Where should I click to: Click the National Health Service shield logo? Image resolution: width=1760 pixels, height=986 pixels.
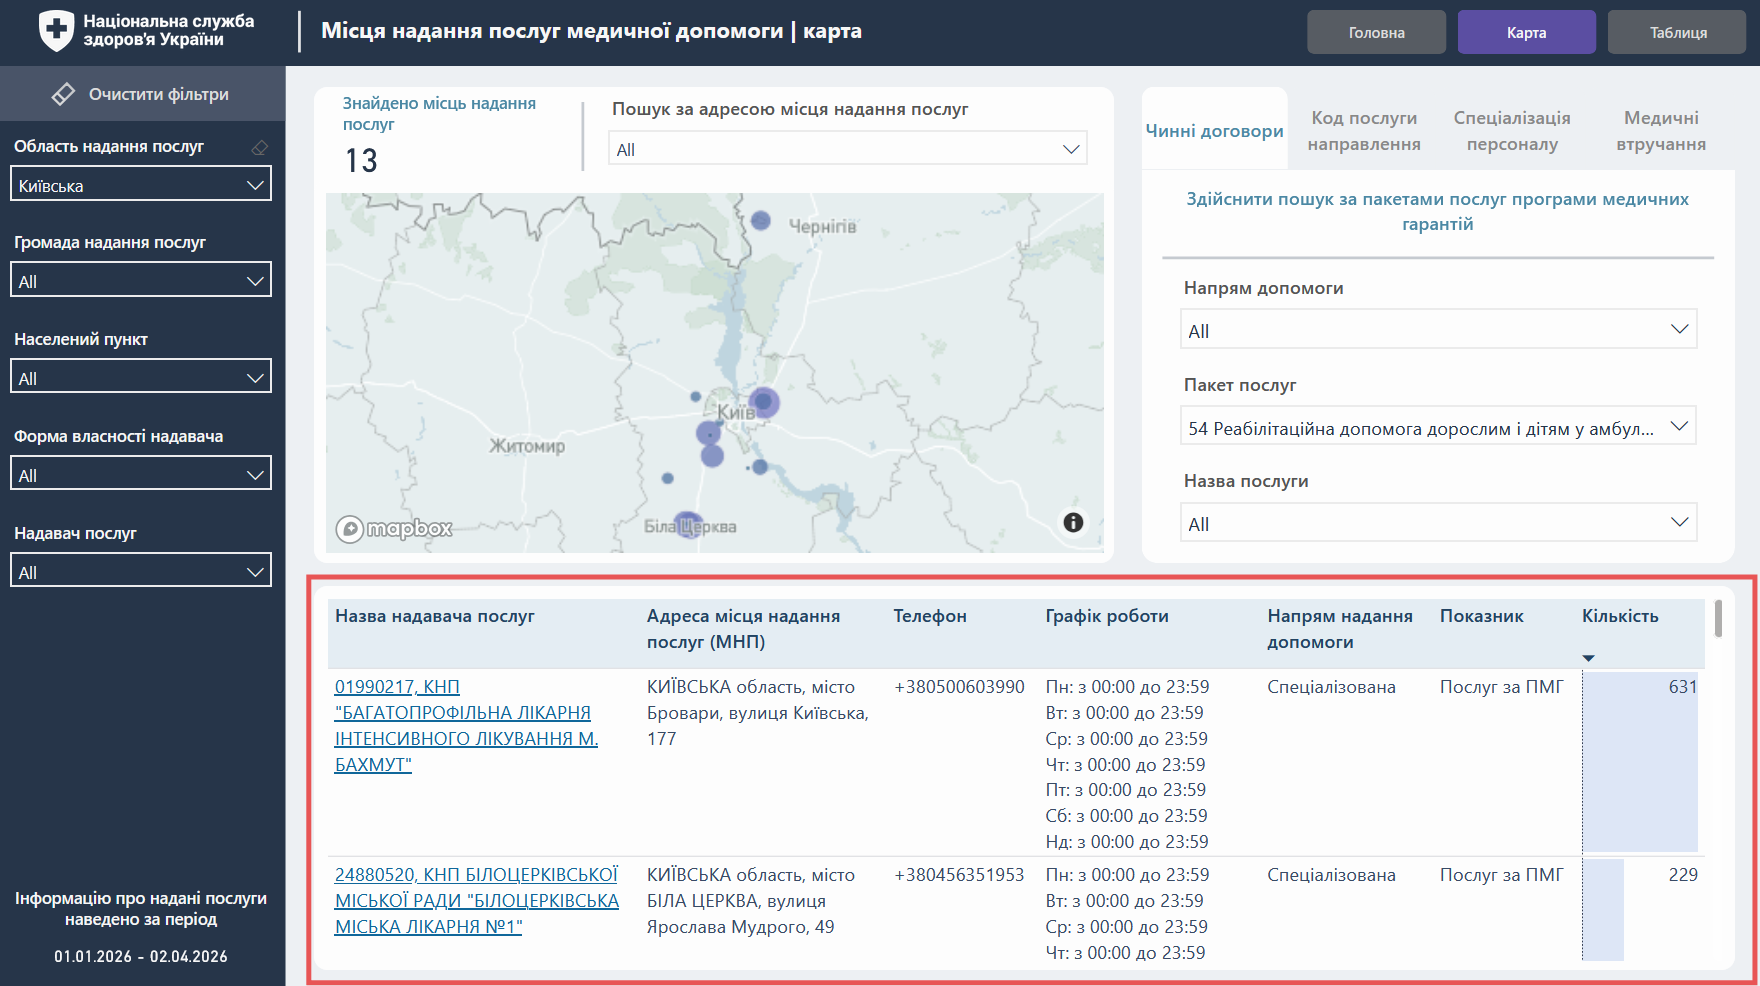56,31
